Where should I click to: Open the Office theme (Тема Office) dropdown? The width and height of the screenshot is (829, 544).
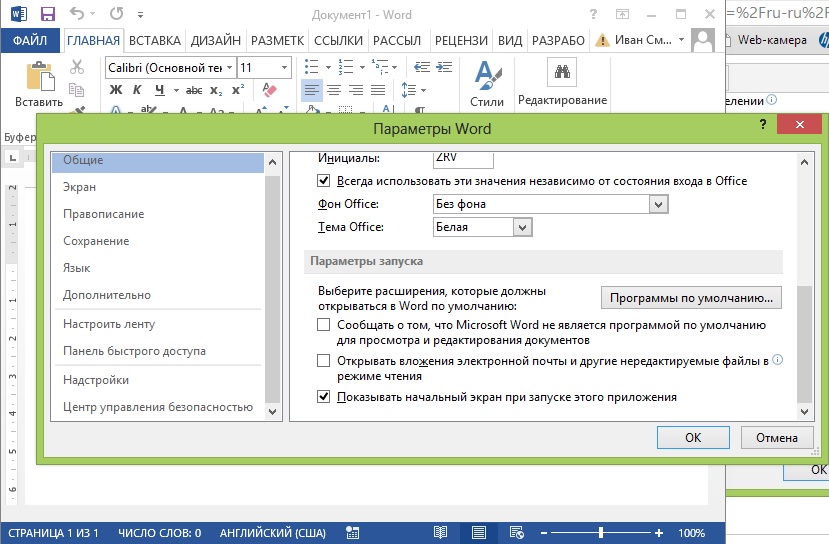coord(522,227)
